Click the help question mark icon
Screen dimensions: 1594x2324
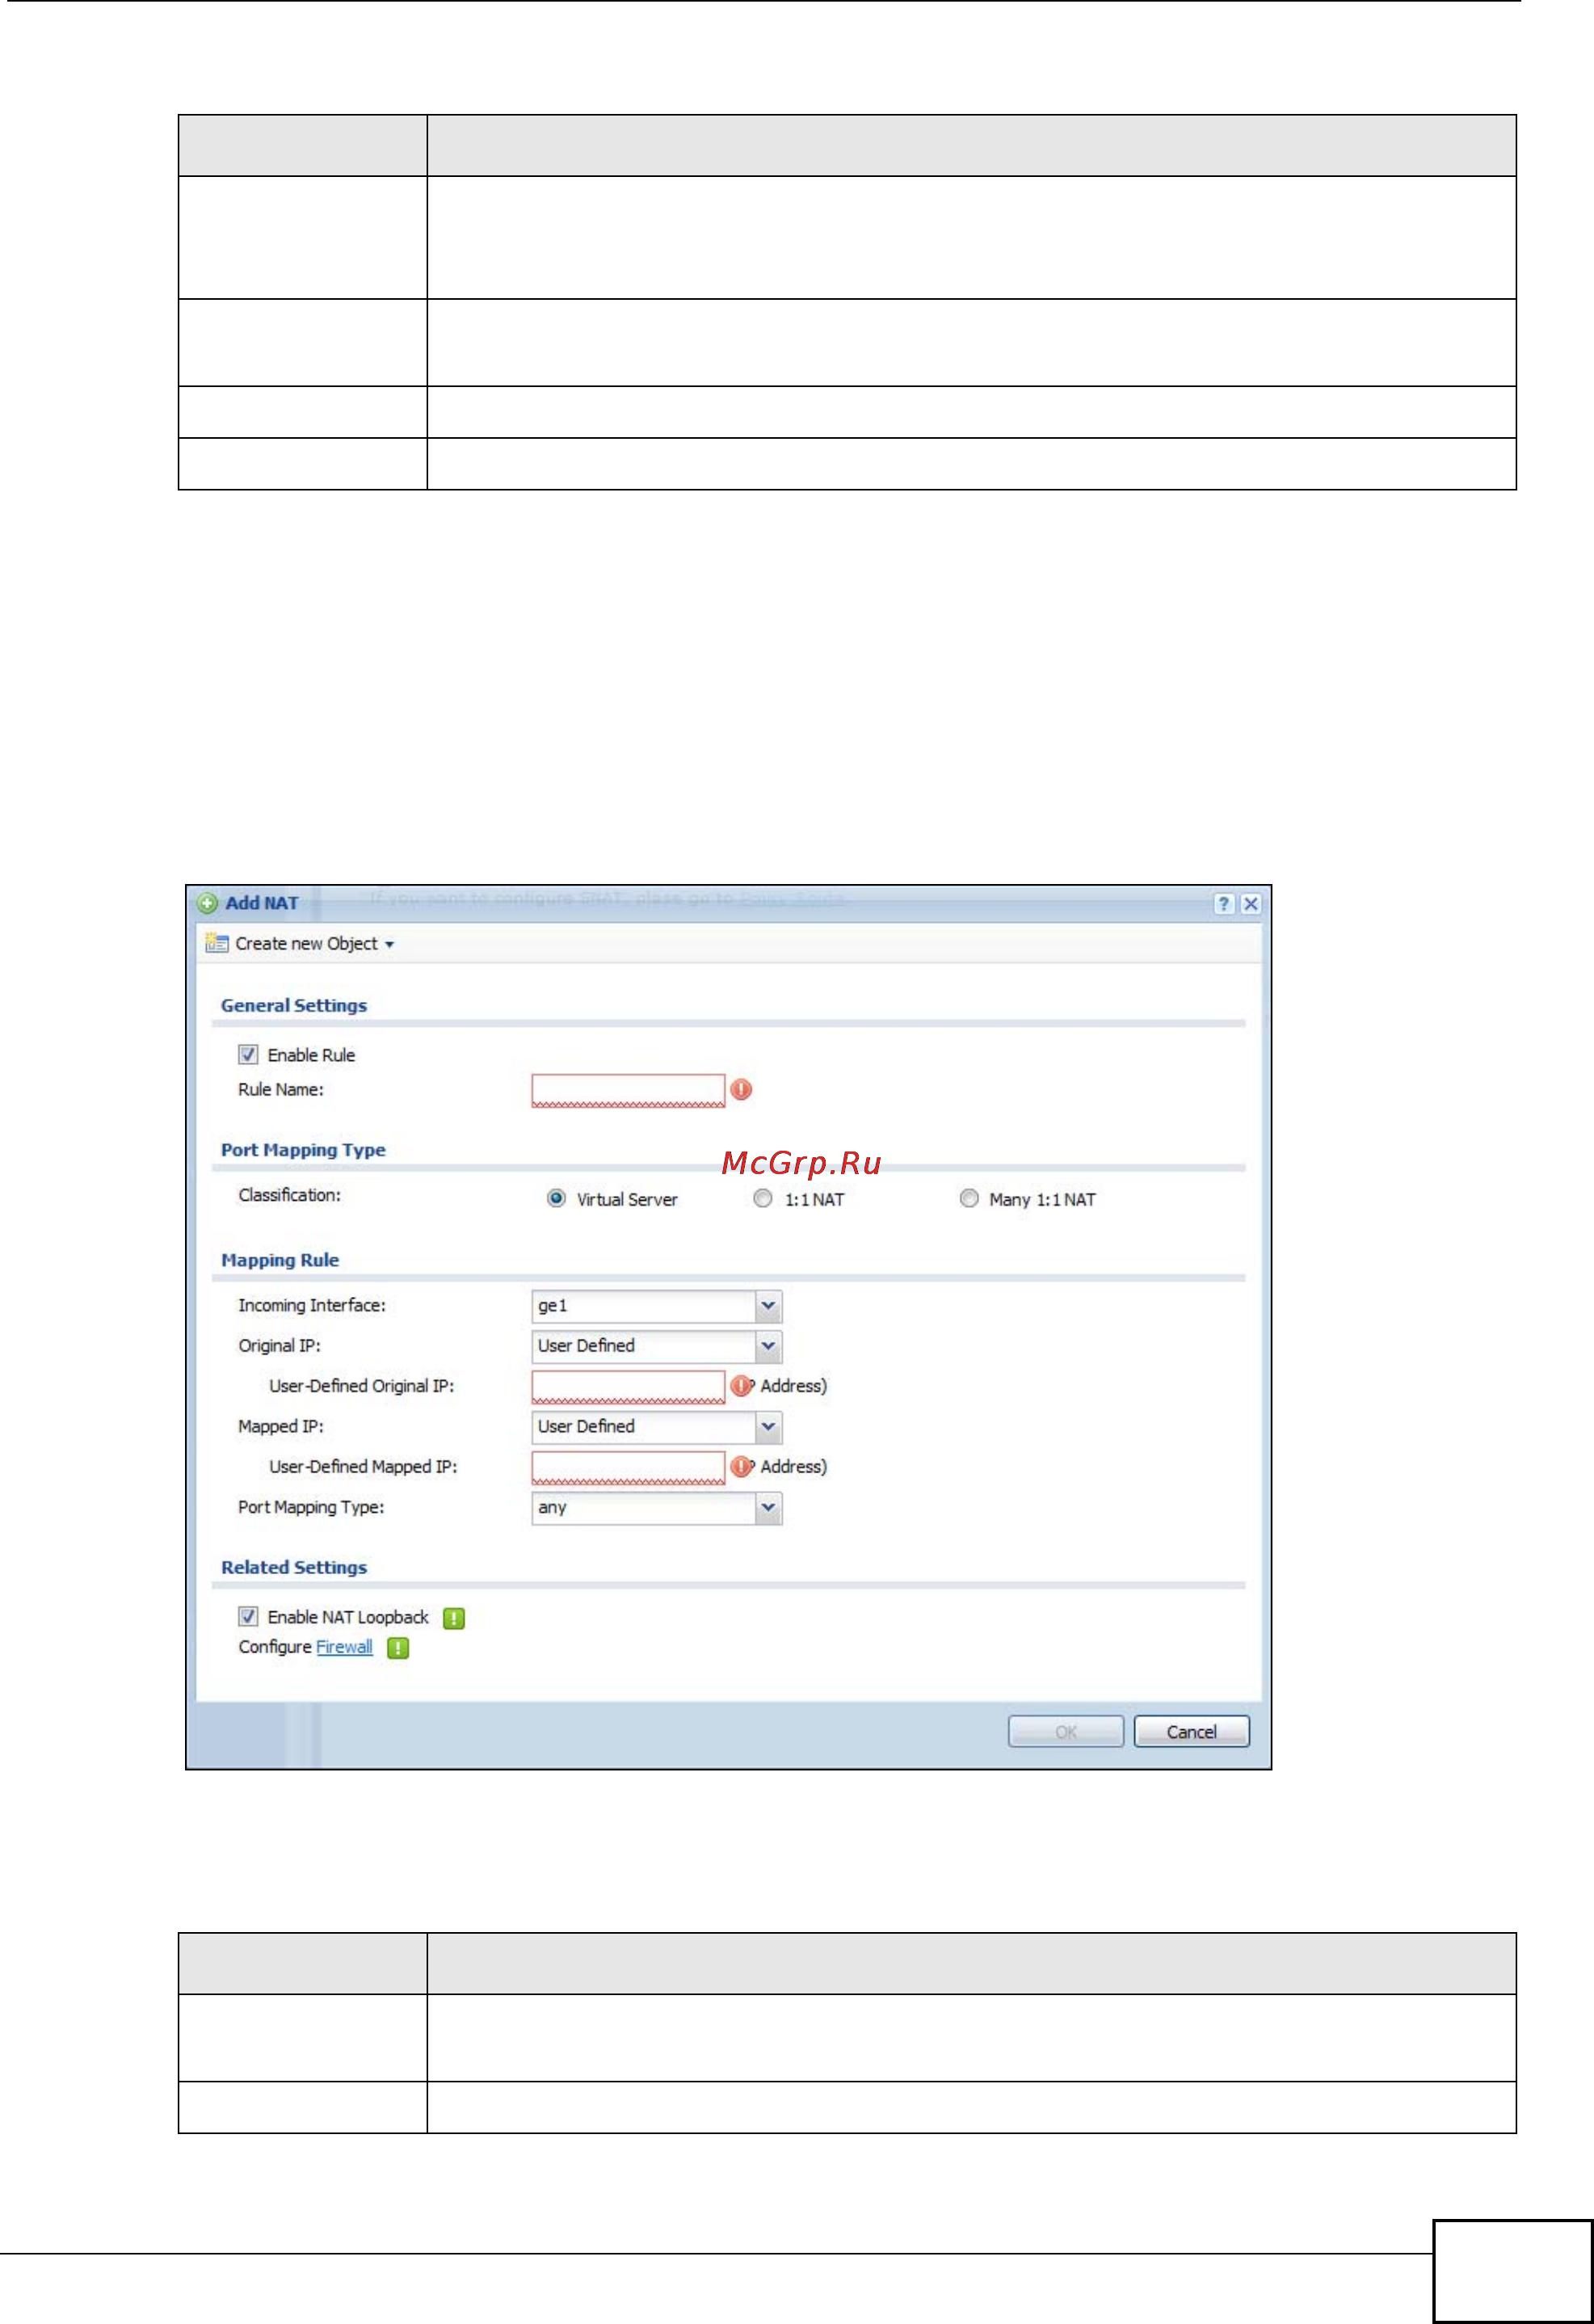pyautogui.click(x=1223, y=904)
